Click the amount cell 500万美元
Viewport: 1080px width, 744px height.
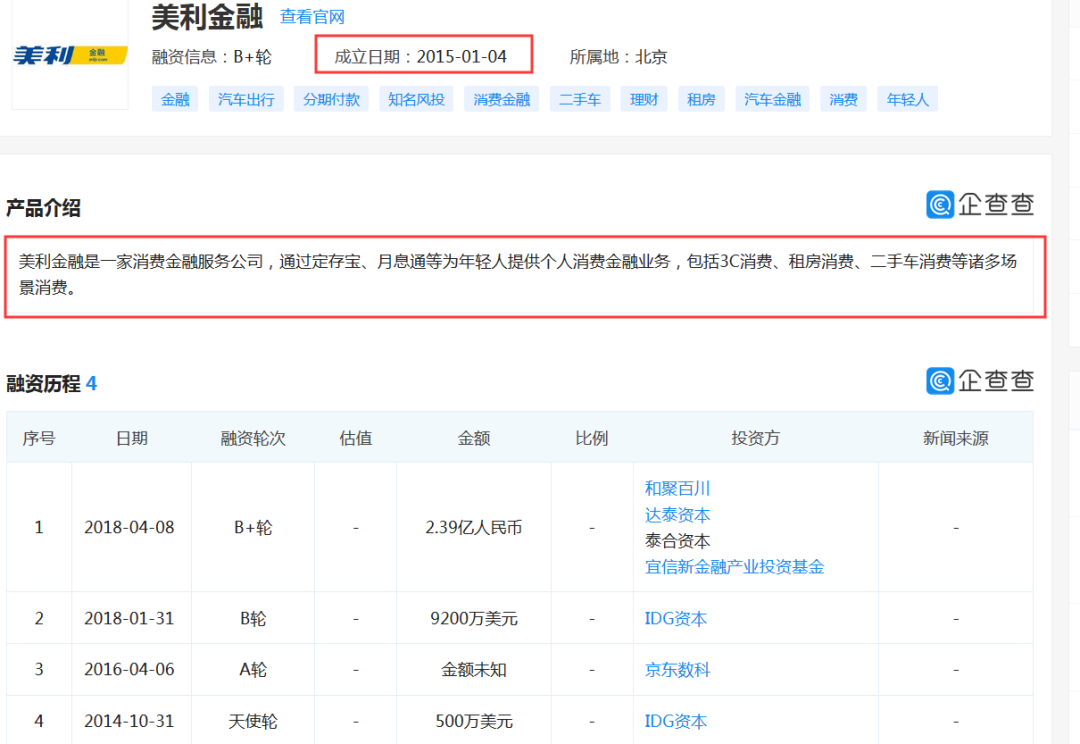(474, 721)
